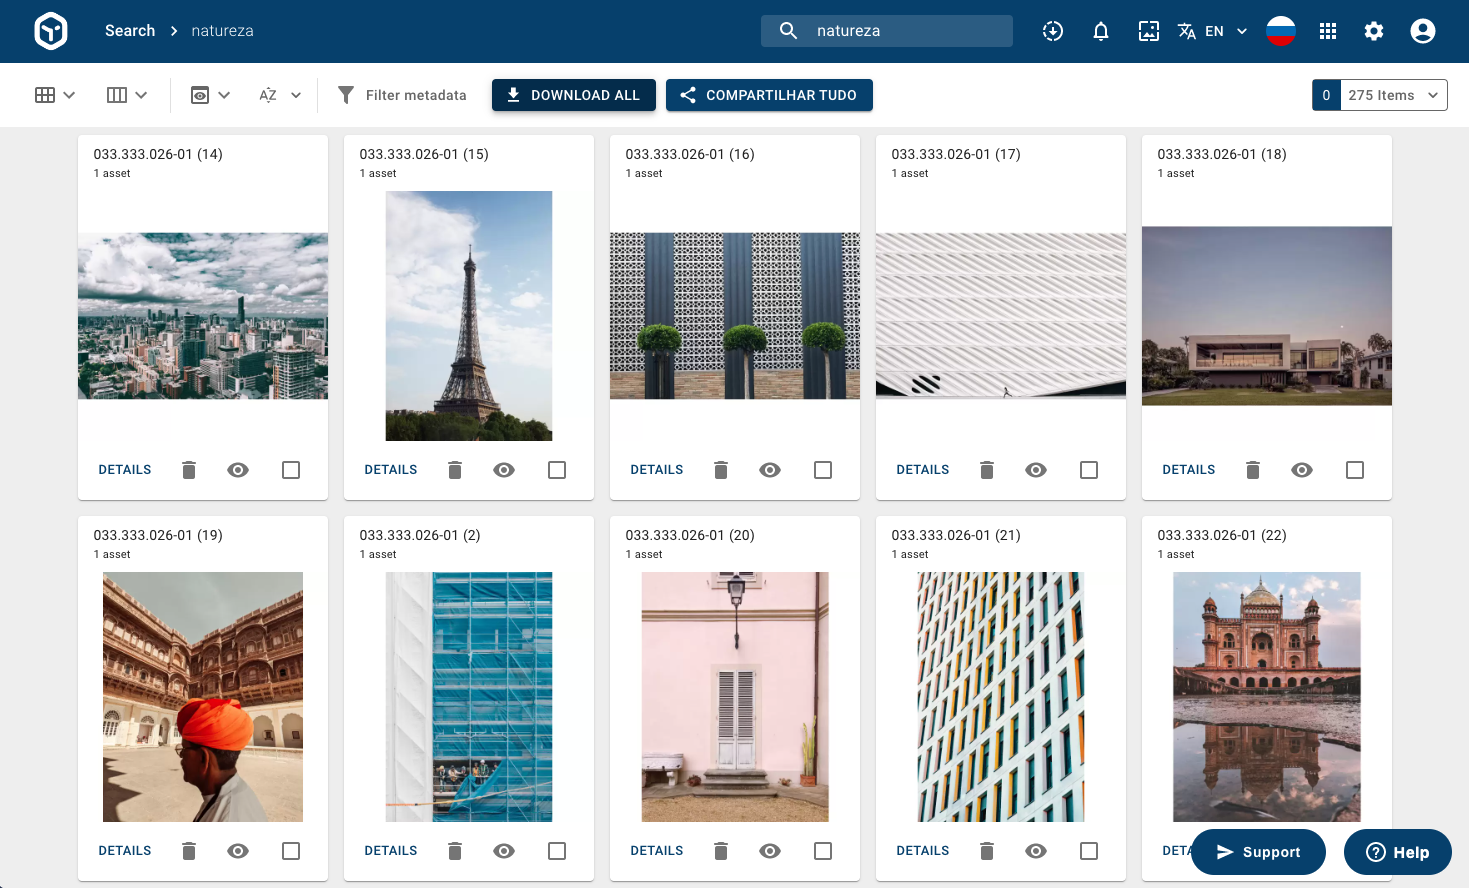Viewport: 1469px width, 888px height.
Task: Open DETAILS for 033.333.026-01 (17)
Action: (x=923, y=470)
